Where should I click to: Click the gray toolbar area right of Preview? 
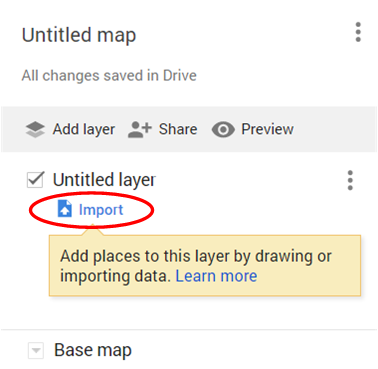pos(335,129)
